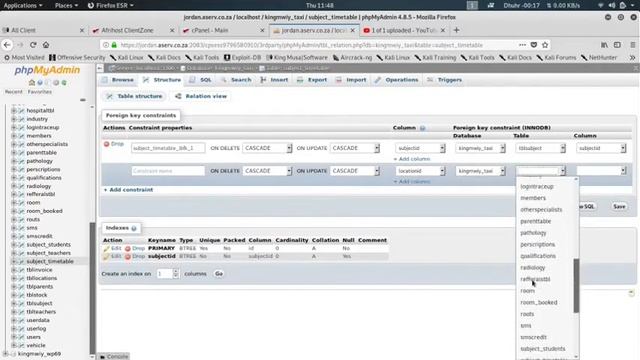The height and width of the screenshot is (360, 640).
Task: Open the locationid column dropdown
Action: pyautogui.click(x=420, y=171)
